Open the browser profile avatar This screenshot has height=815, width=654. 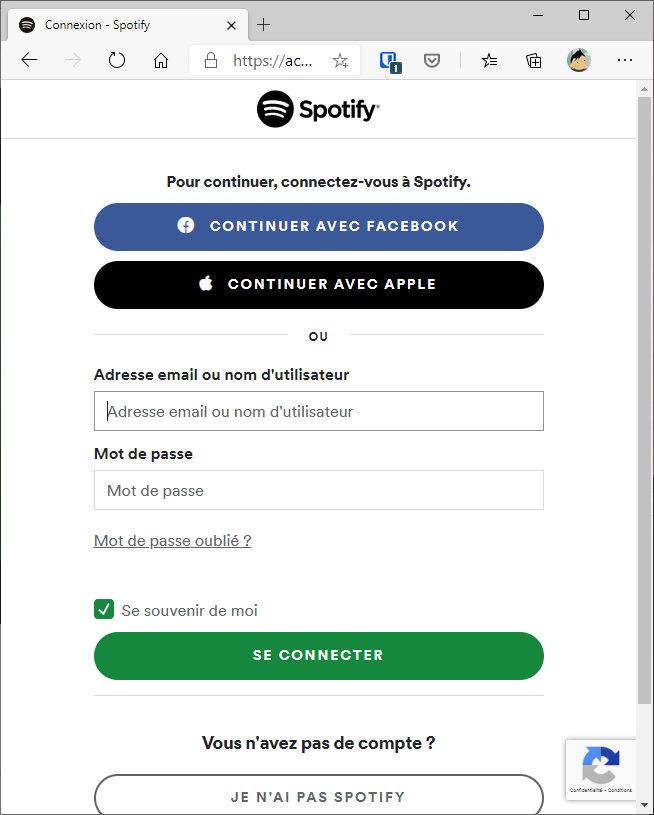point(579,60)
